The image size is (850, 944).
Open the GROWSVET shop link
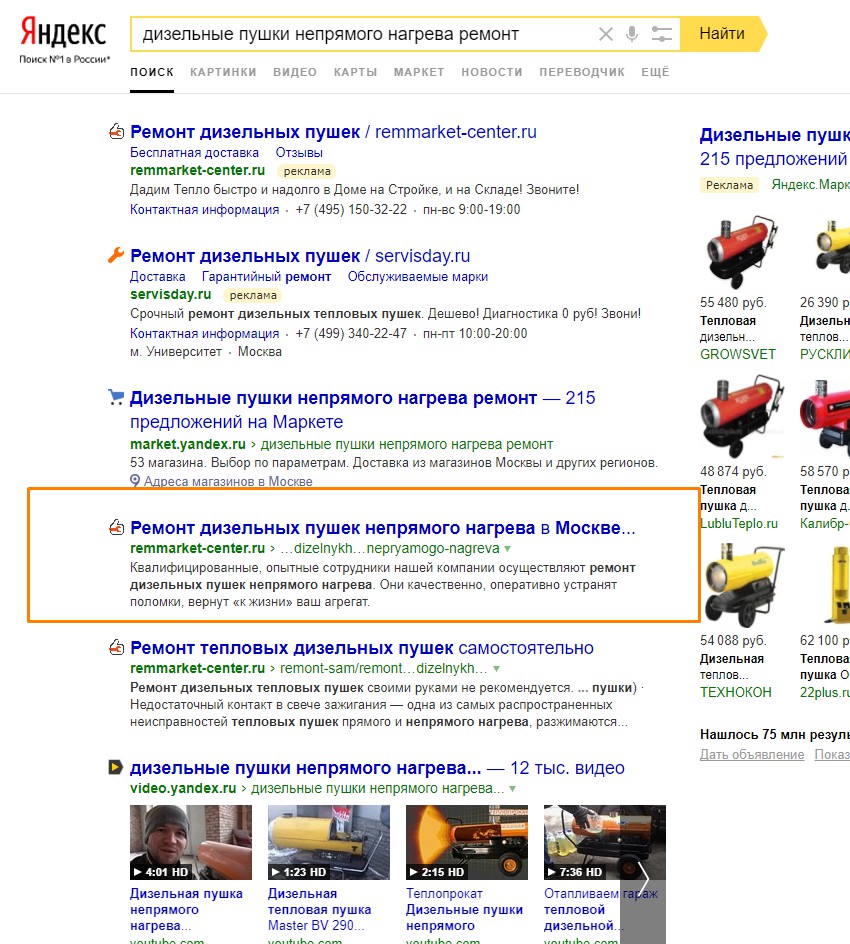pyautogui.click(x=737, y=355)
